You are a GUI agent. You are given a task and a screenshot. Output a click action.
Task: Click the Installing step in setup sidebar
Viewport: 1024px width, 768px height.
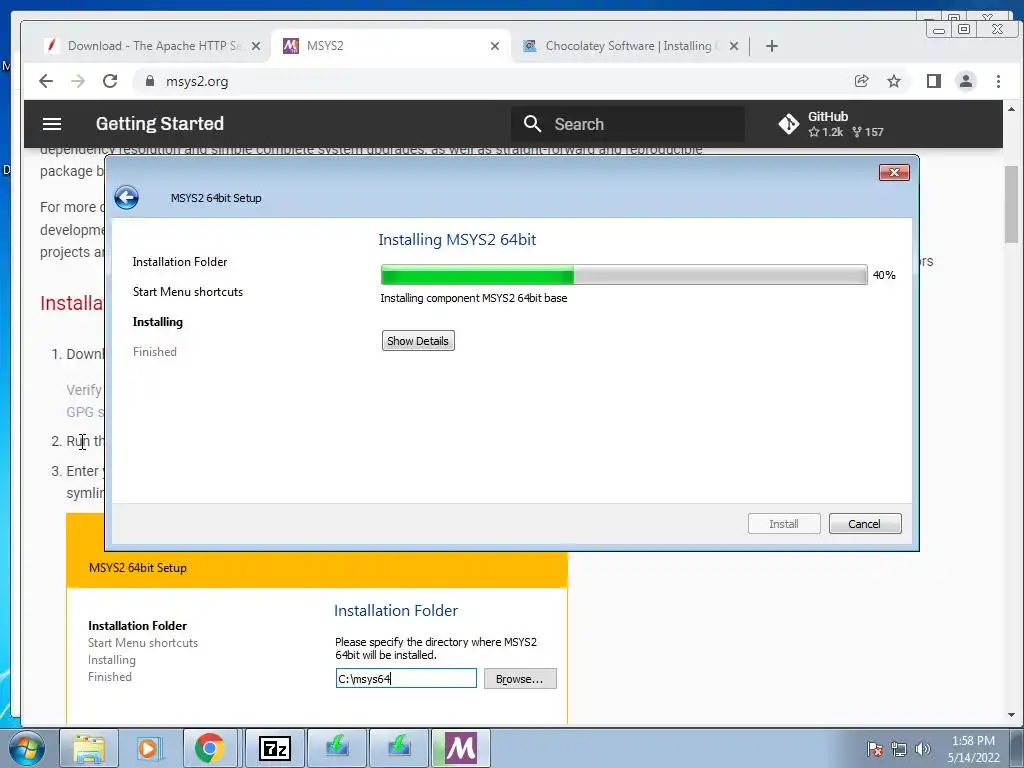(157, 322)
